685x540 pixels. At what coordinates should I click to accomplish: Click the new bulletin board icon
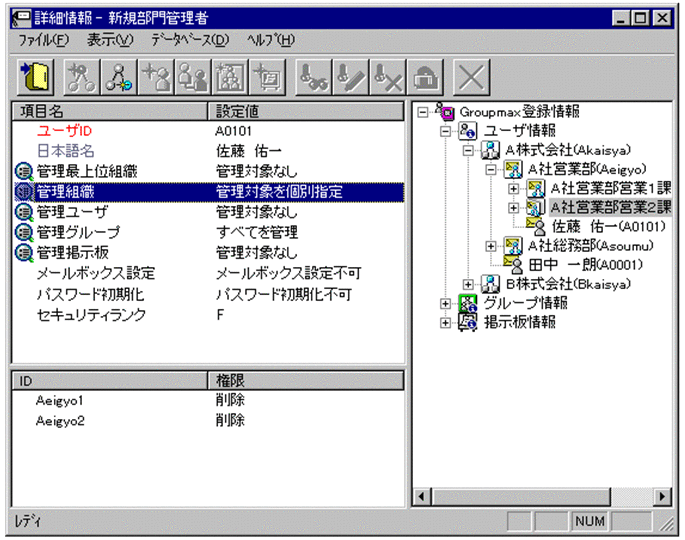(x=267, y=77)
